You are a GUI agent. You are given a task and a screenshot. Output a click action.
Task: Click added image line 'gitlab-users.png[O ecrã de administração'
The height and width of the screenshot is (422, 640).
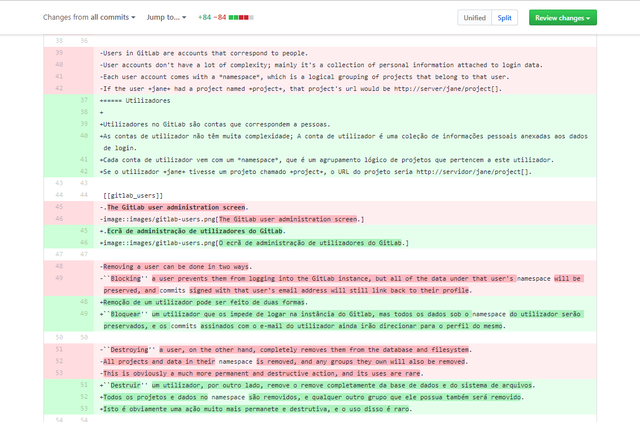tap(254, 242)
